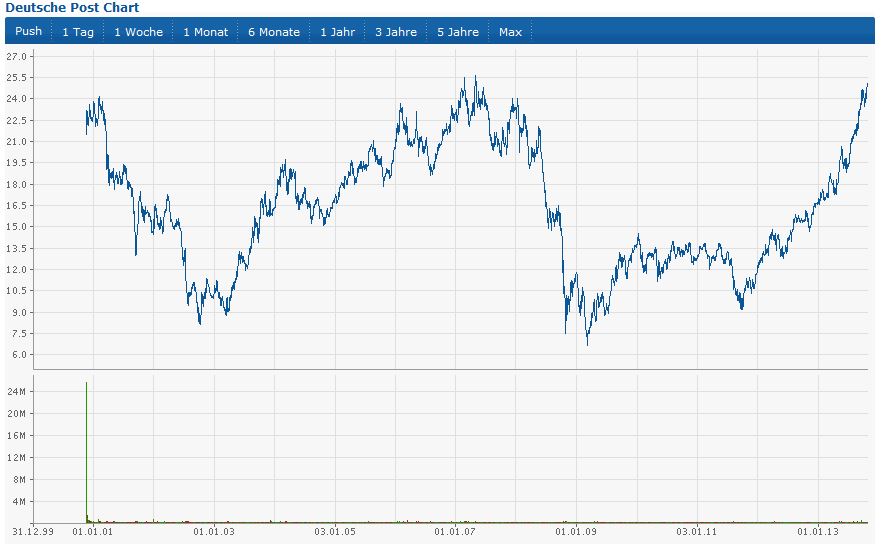Click the tall green volume spike bar
Screen dimensions: 883x551
[x=86, y=452]
